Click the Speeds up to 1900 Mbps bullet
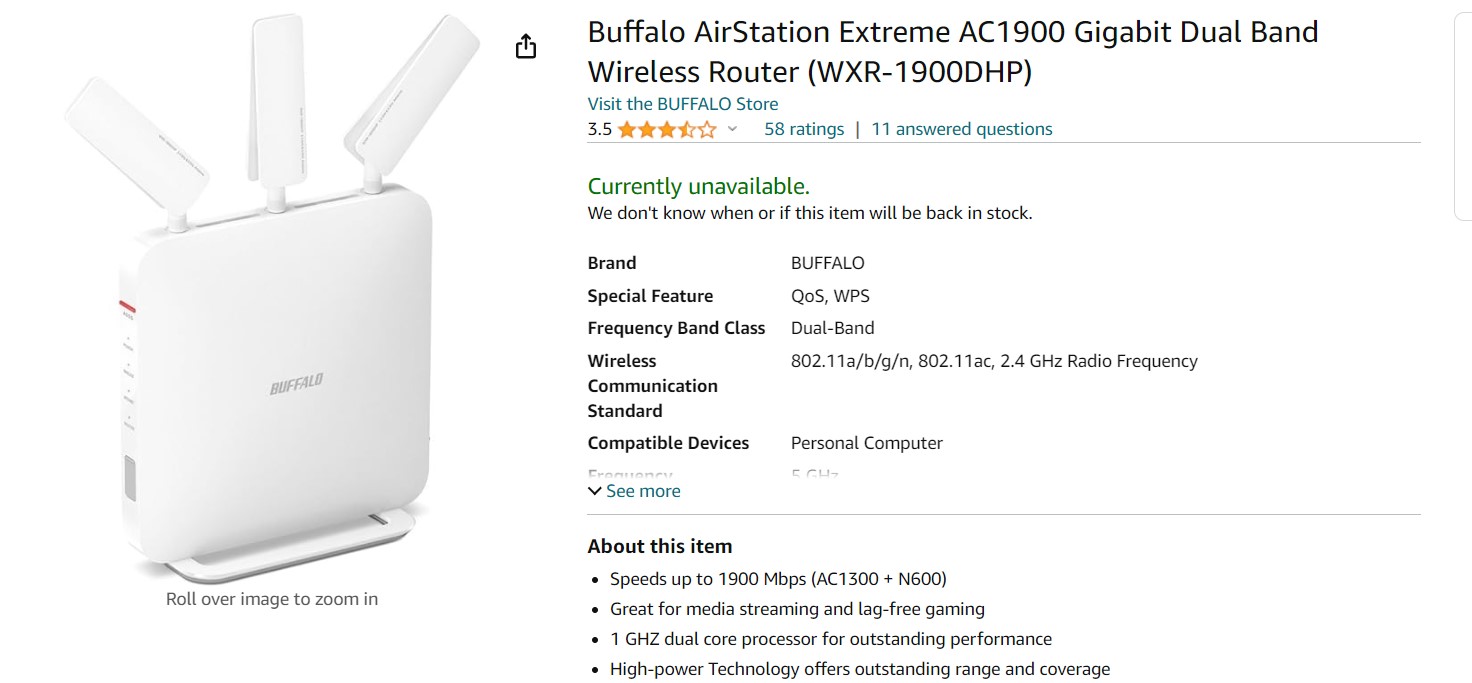 click(778, 578)
